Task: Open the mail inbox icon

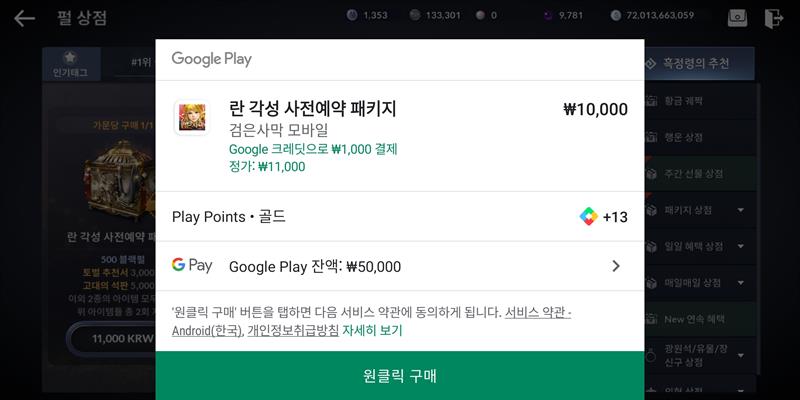Action: pos(737,18)
